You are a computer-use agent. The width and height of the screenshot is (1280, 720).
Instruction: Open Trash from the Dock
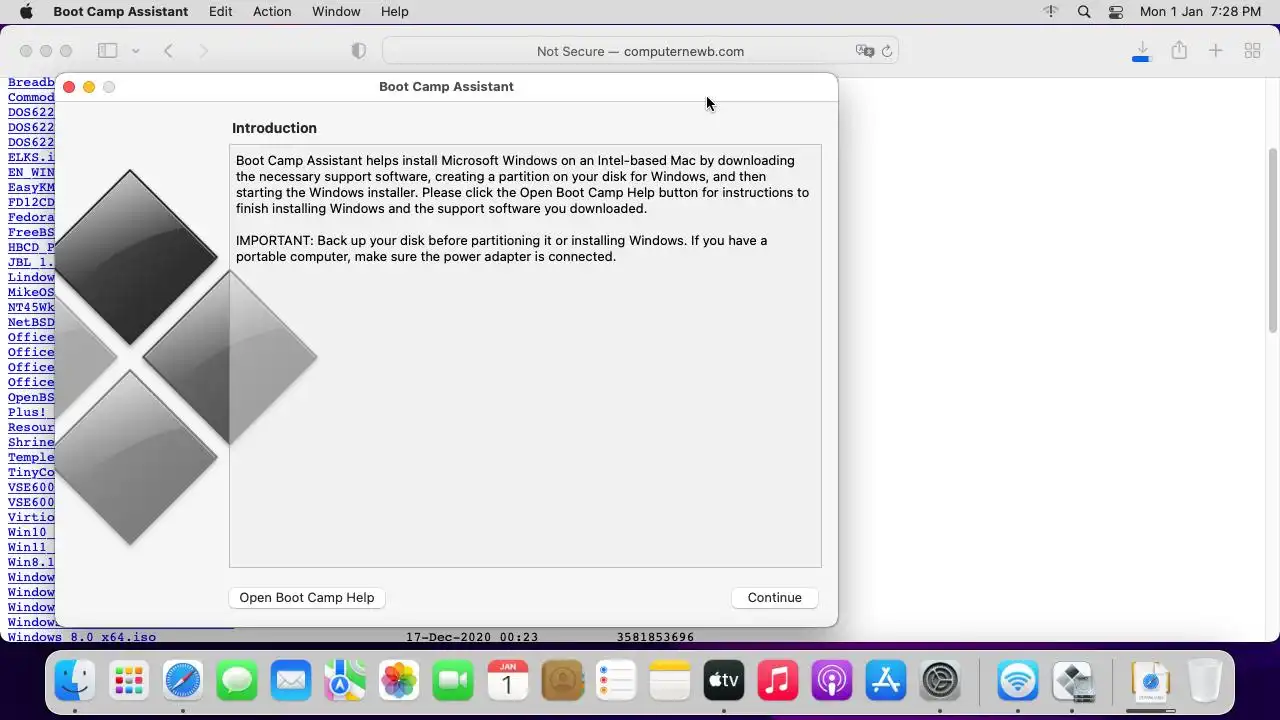(x=1205, y=682)
